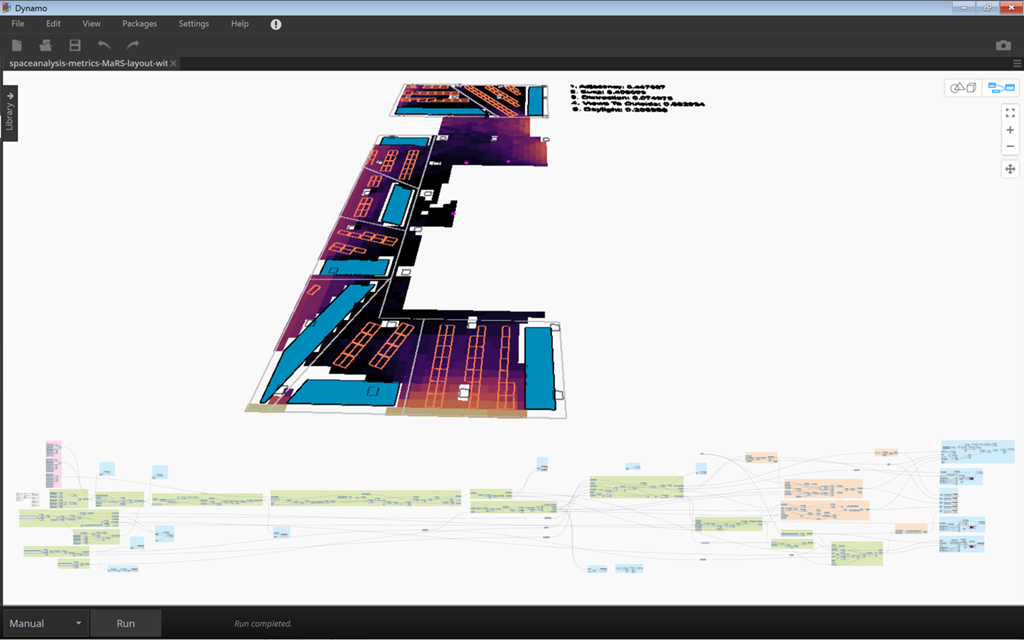Viewport: 1024px width, 640px height.
Task: Open the Manual run type dropdown
Action: [45, 623]
